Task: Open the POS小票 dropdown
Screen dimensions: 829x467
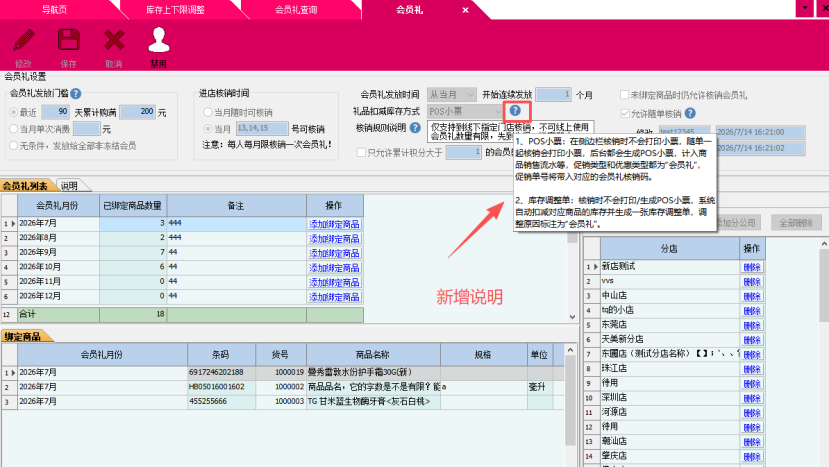Action: point(465,111)
